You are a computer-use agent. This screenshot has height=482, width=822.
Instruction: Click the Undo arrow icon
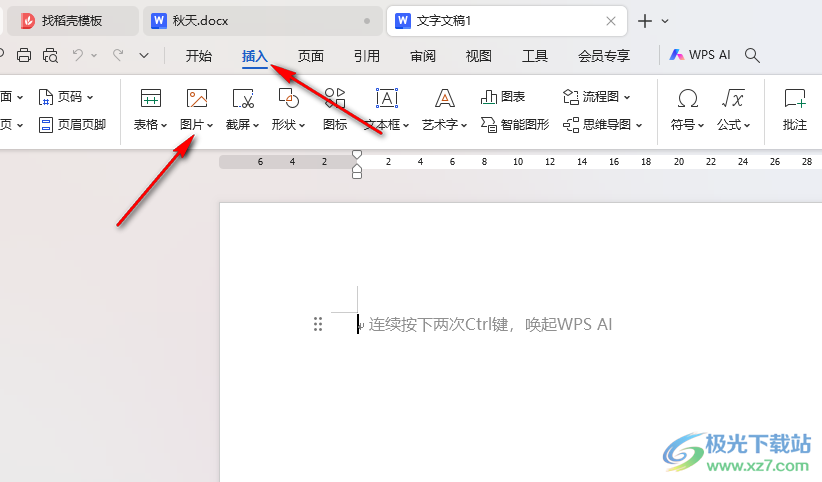[78, 55]
